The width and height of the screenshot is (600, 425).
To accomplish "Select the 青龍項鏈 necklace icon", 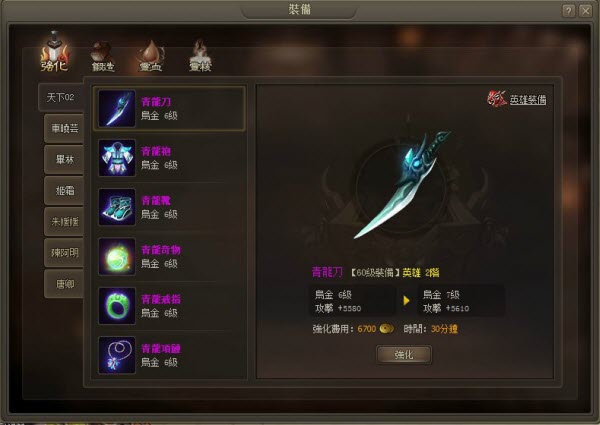I will (117, 355).
